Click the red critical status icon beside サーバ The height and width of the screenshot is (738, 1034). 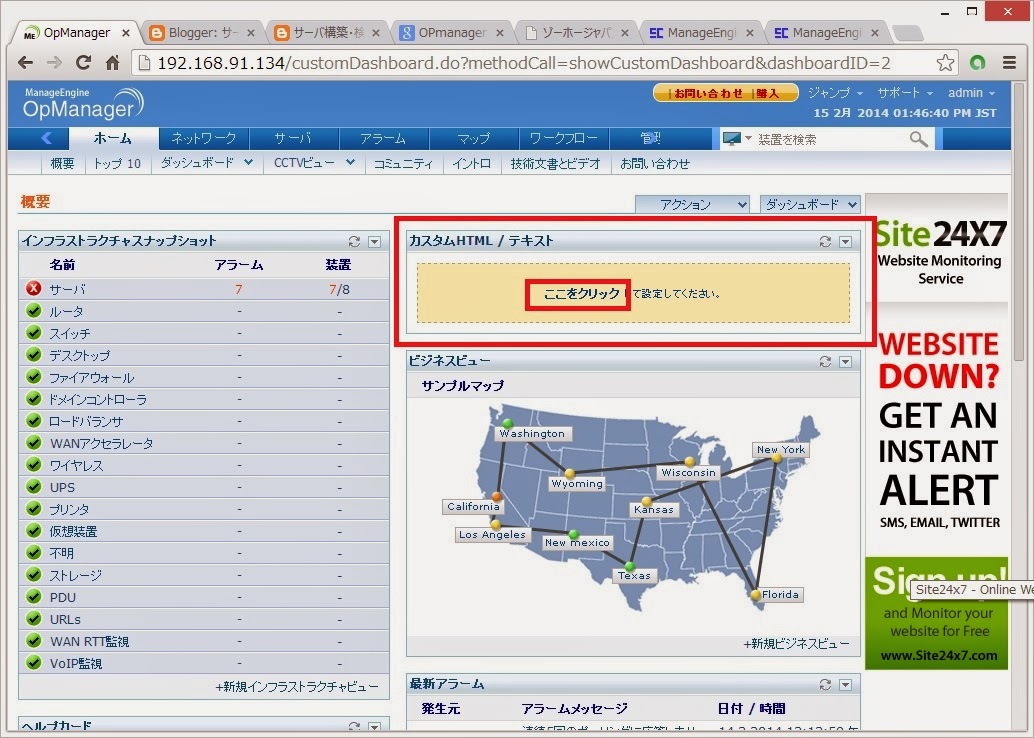click(x=34, y=288)
